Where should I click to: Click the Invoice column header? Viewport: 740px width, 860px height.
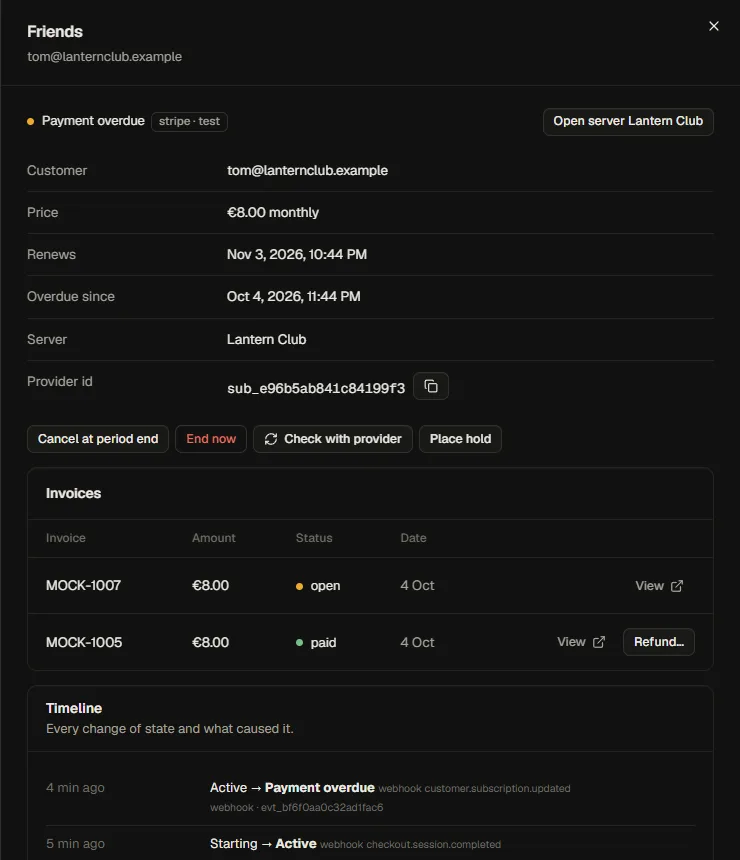coord(66,538)
